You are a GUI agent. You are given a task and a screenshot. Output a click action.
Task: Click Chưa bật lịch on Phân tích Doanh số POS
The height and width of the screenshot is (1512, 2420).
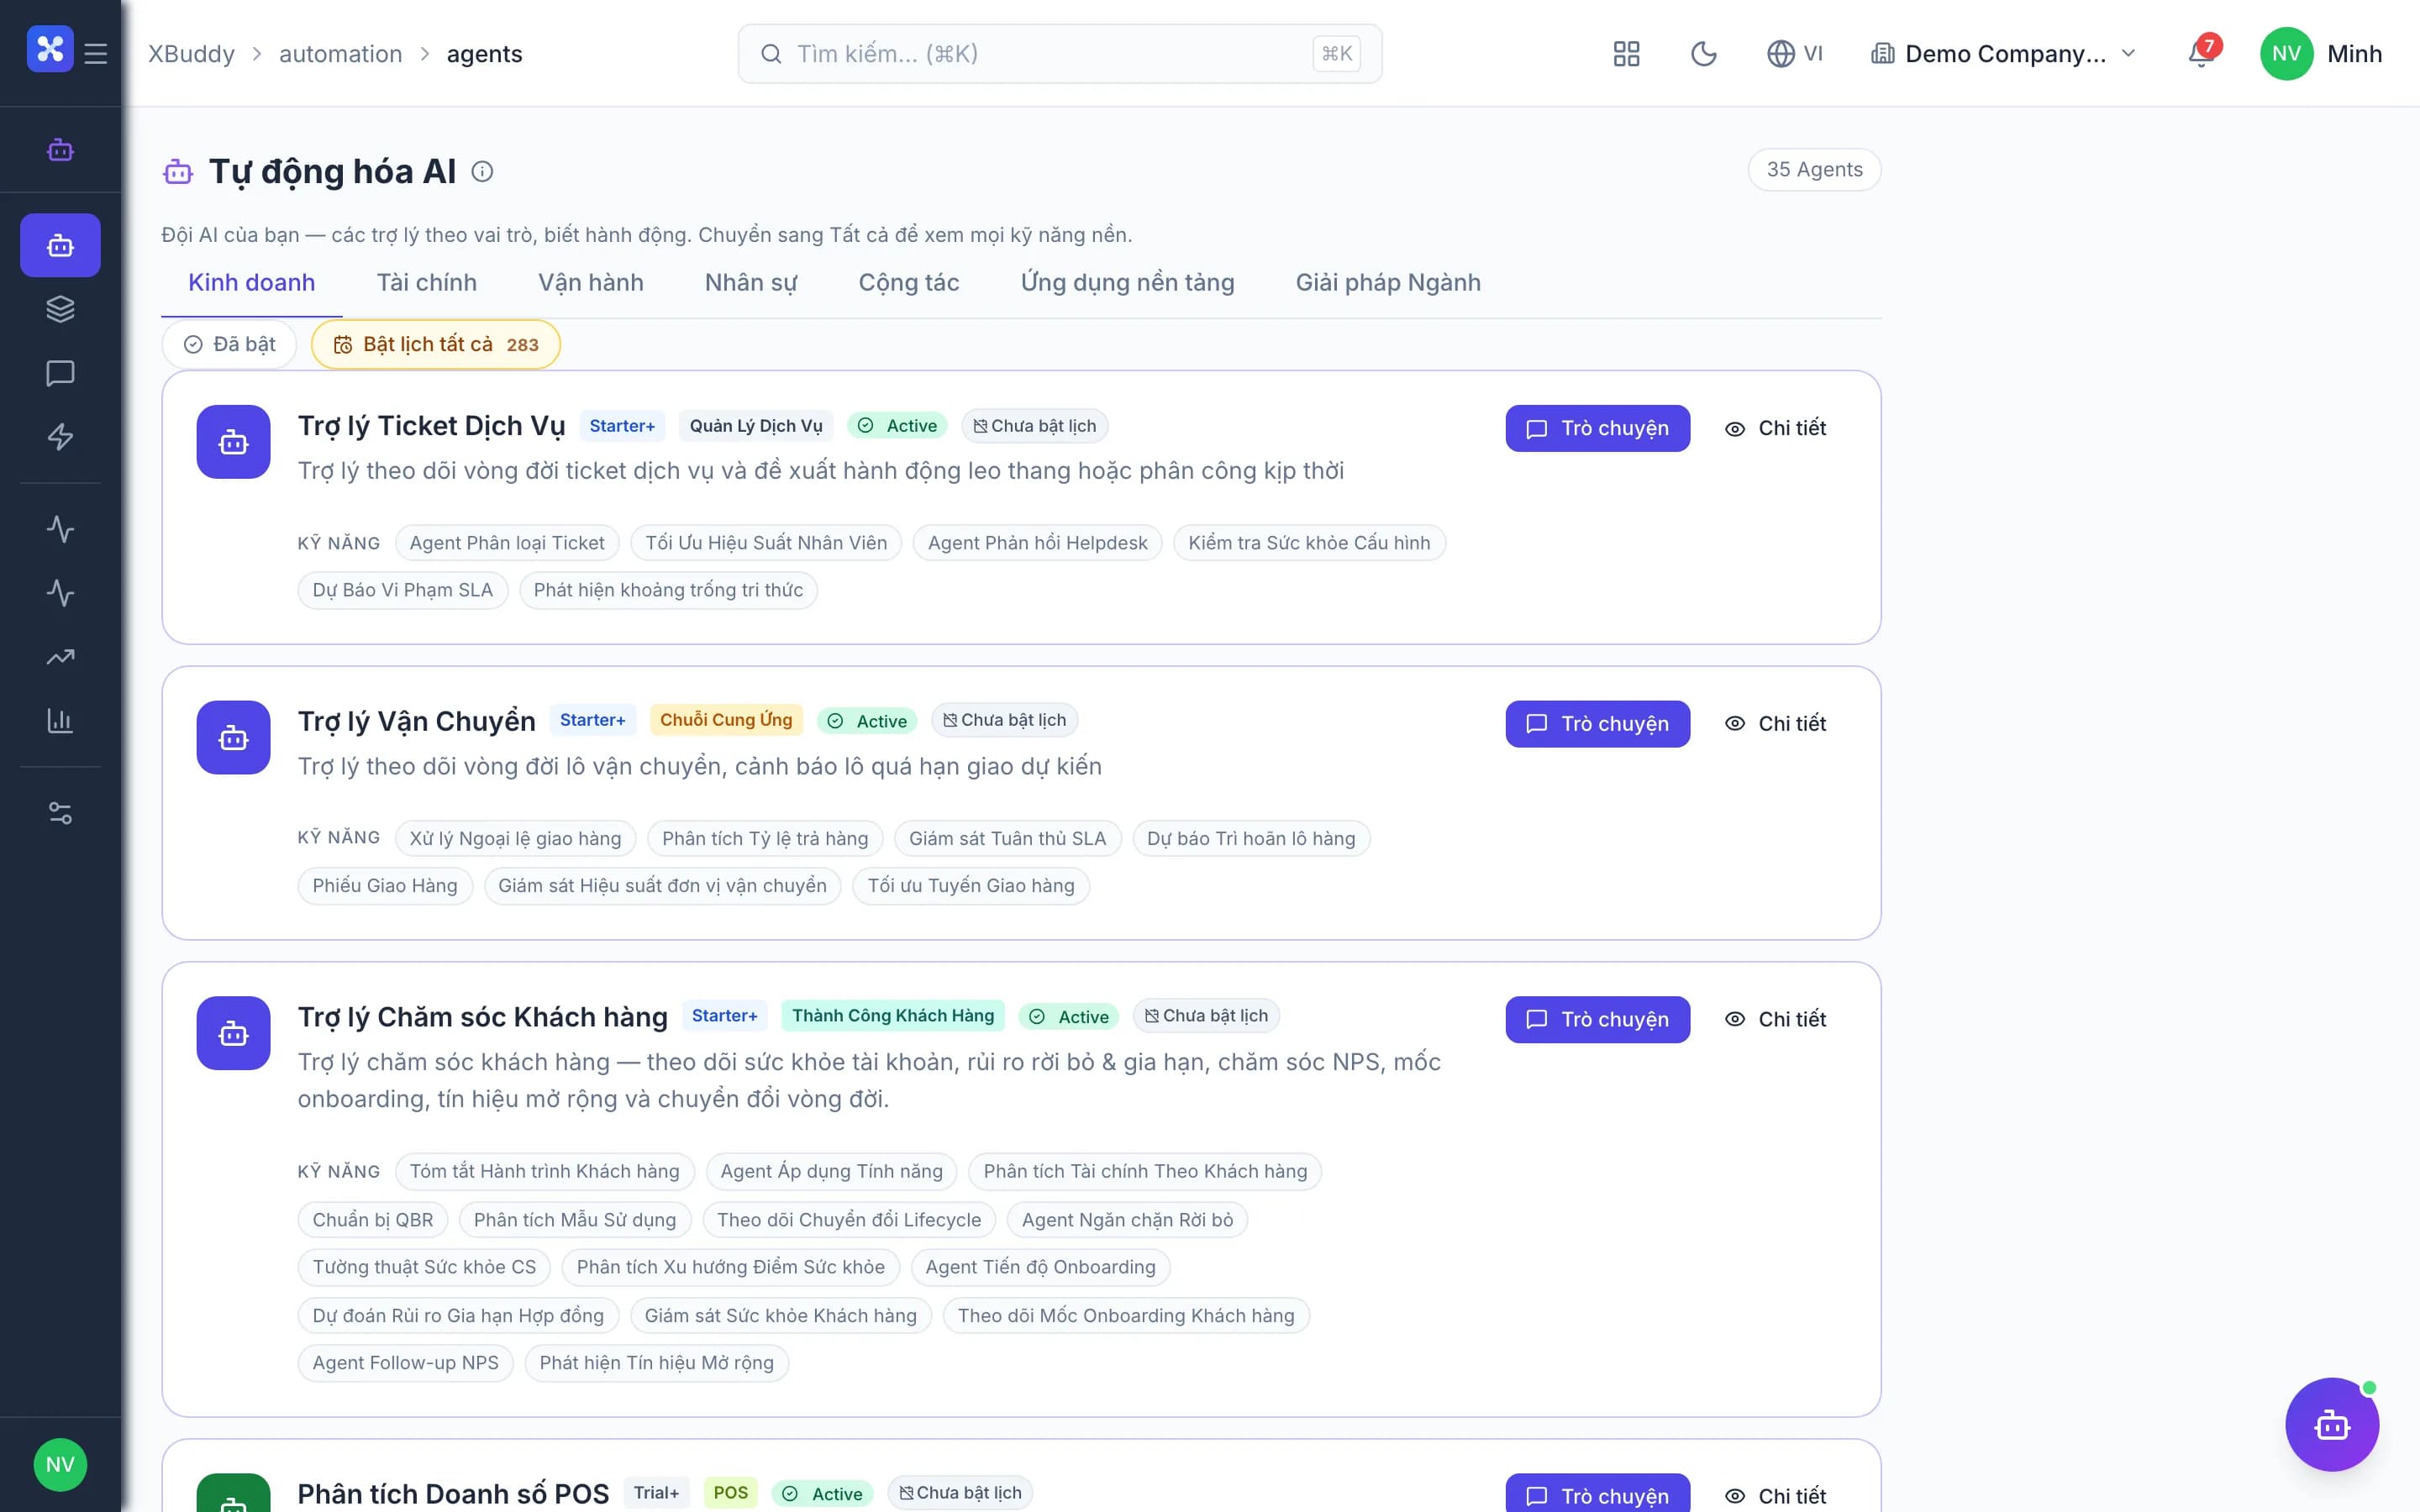point(960,1493)
